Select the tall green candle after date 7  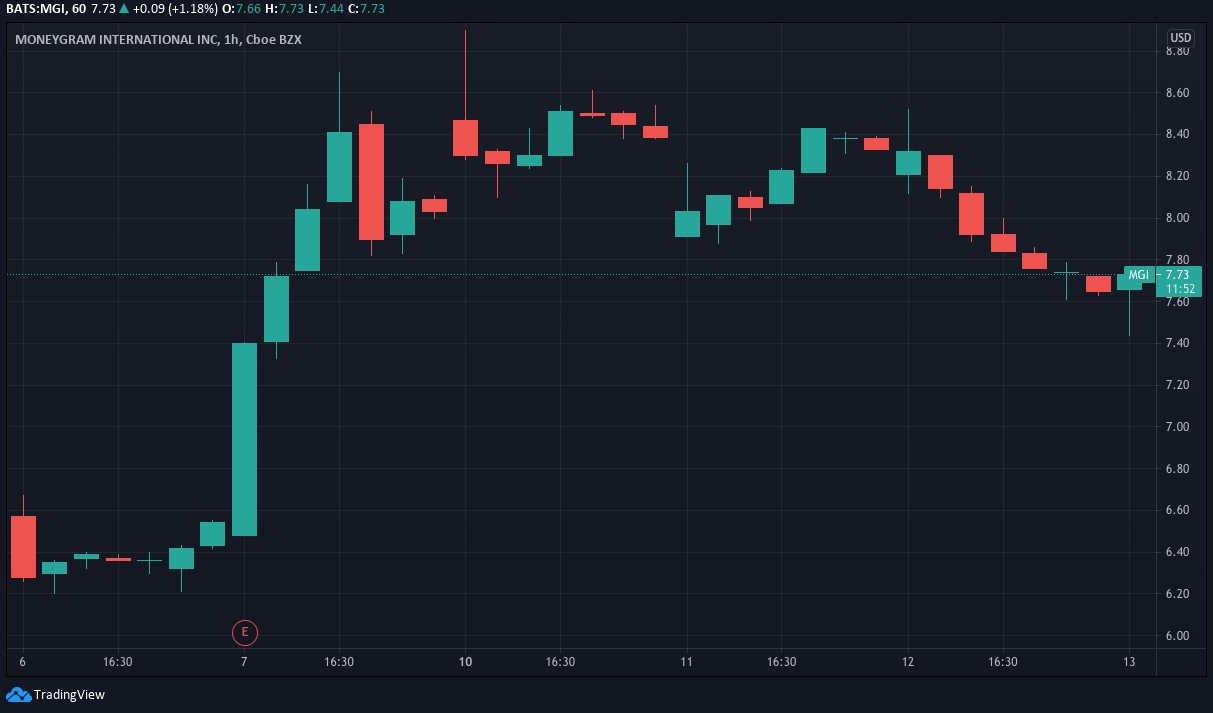point(244,439)
